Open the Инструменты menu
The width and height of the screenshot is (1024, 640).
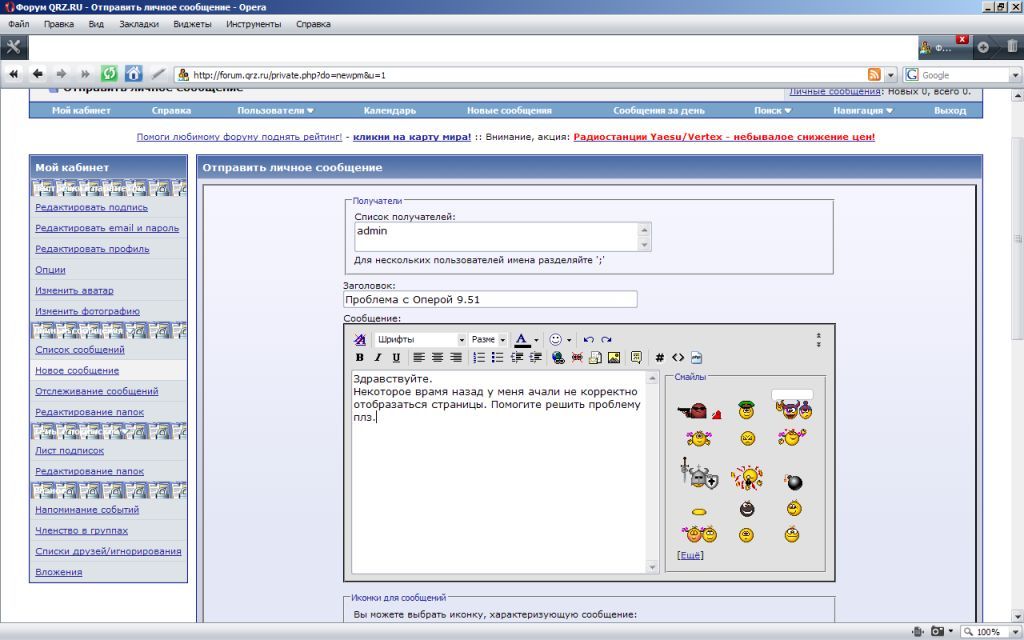(x=253, y=24)
